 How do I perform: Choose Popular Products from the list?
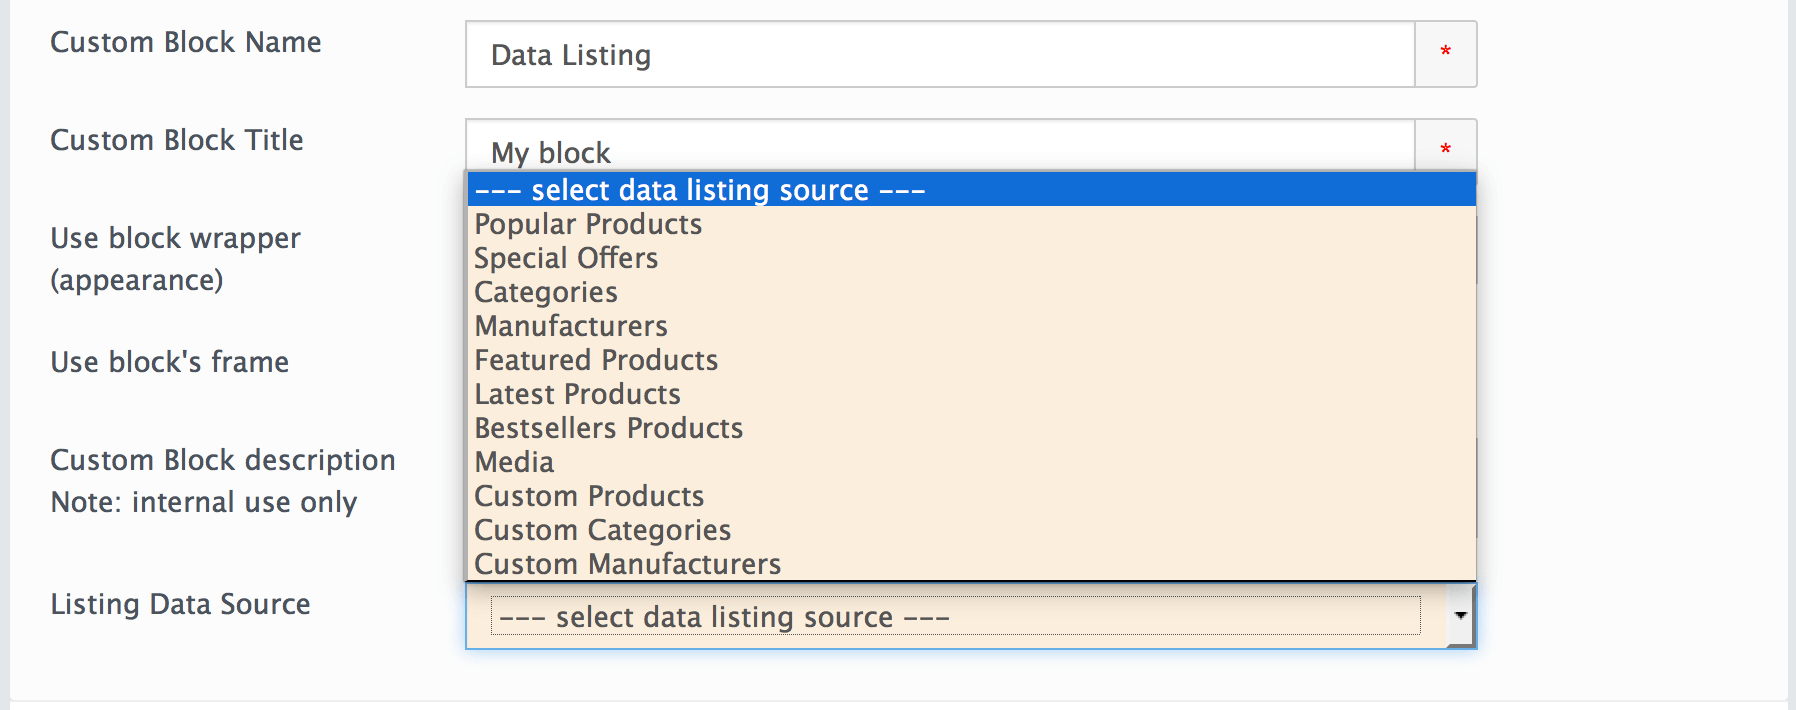pyautogui.click(x=971, y=223)
